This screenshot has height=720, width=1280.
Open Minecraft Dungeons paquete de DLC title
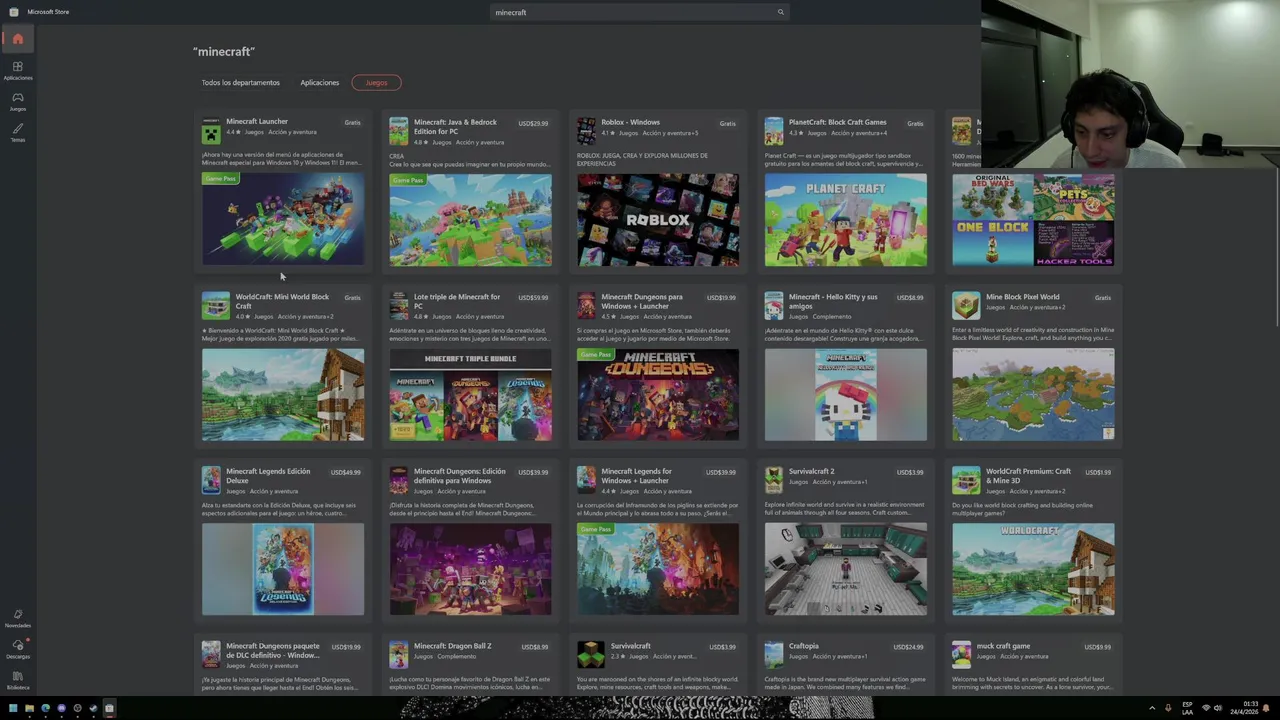tap(273, 650)
